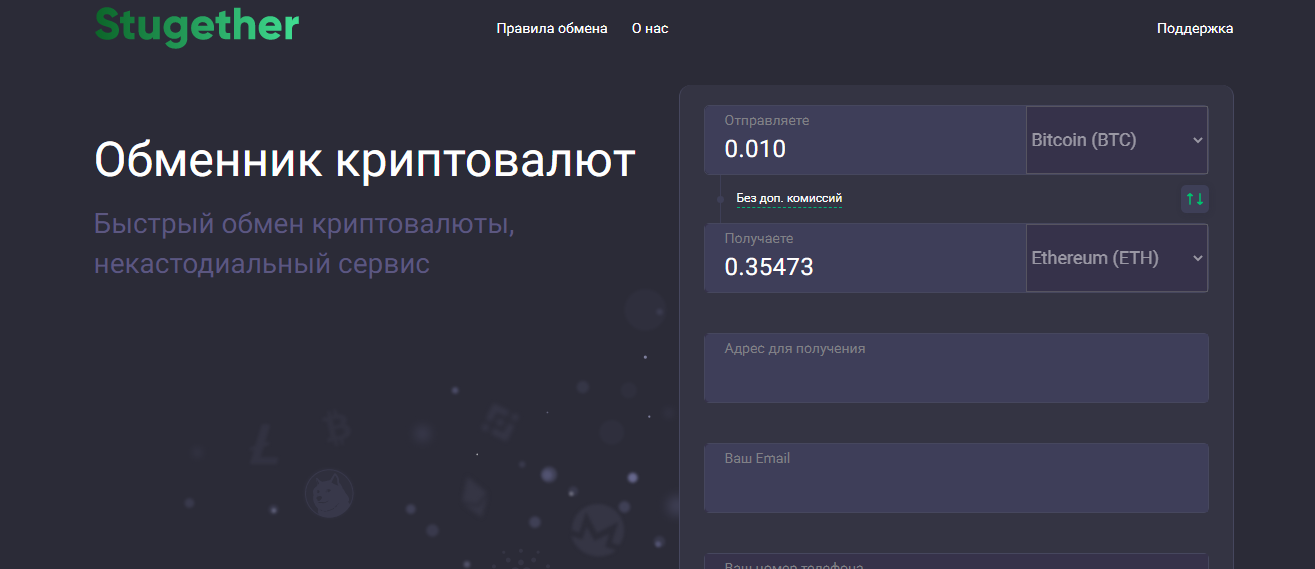The width and height of the screenshot is (1315, 569).
Task: Focus the Адрес для получения field
Action: pos(957,368)
